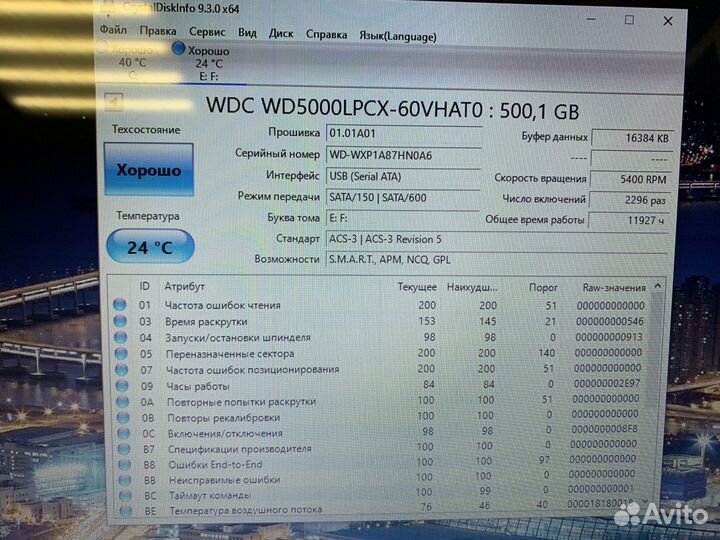This screenshot has height=540, width=720.
Task: Click the scroll down arrow of attribute list
Action: click(645, 501)
